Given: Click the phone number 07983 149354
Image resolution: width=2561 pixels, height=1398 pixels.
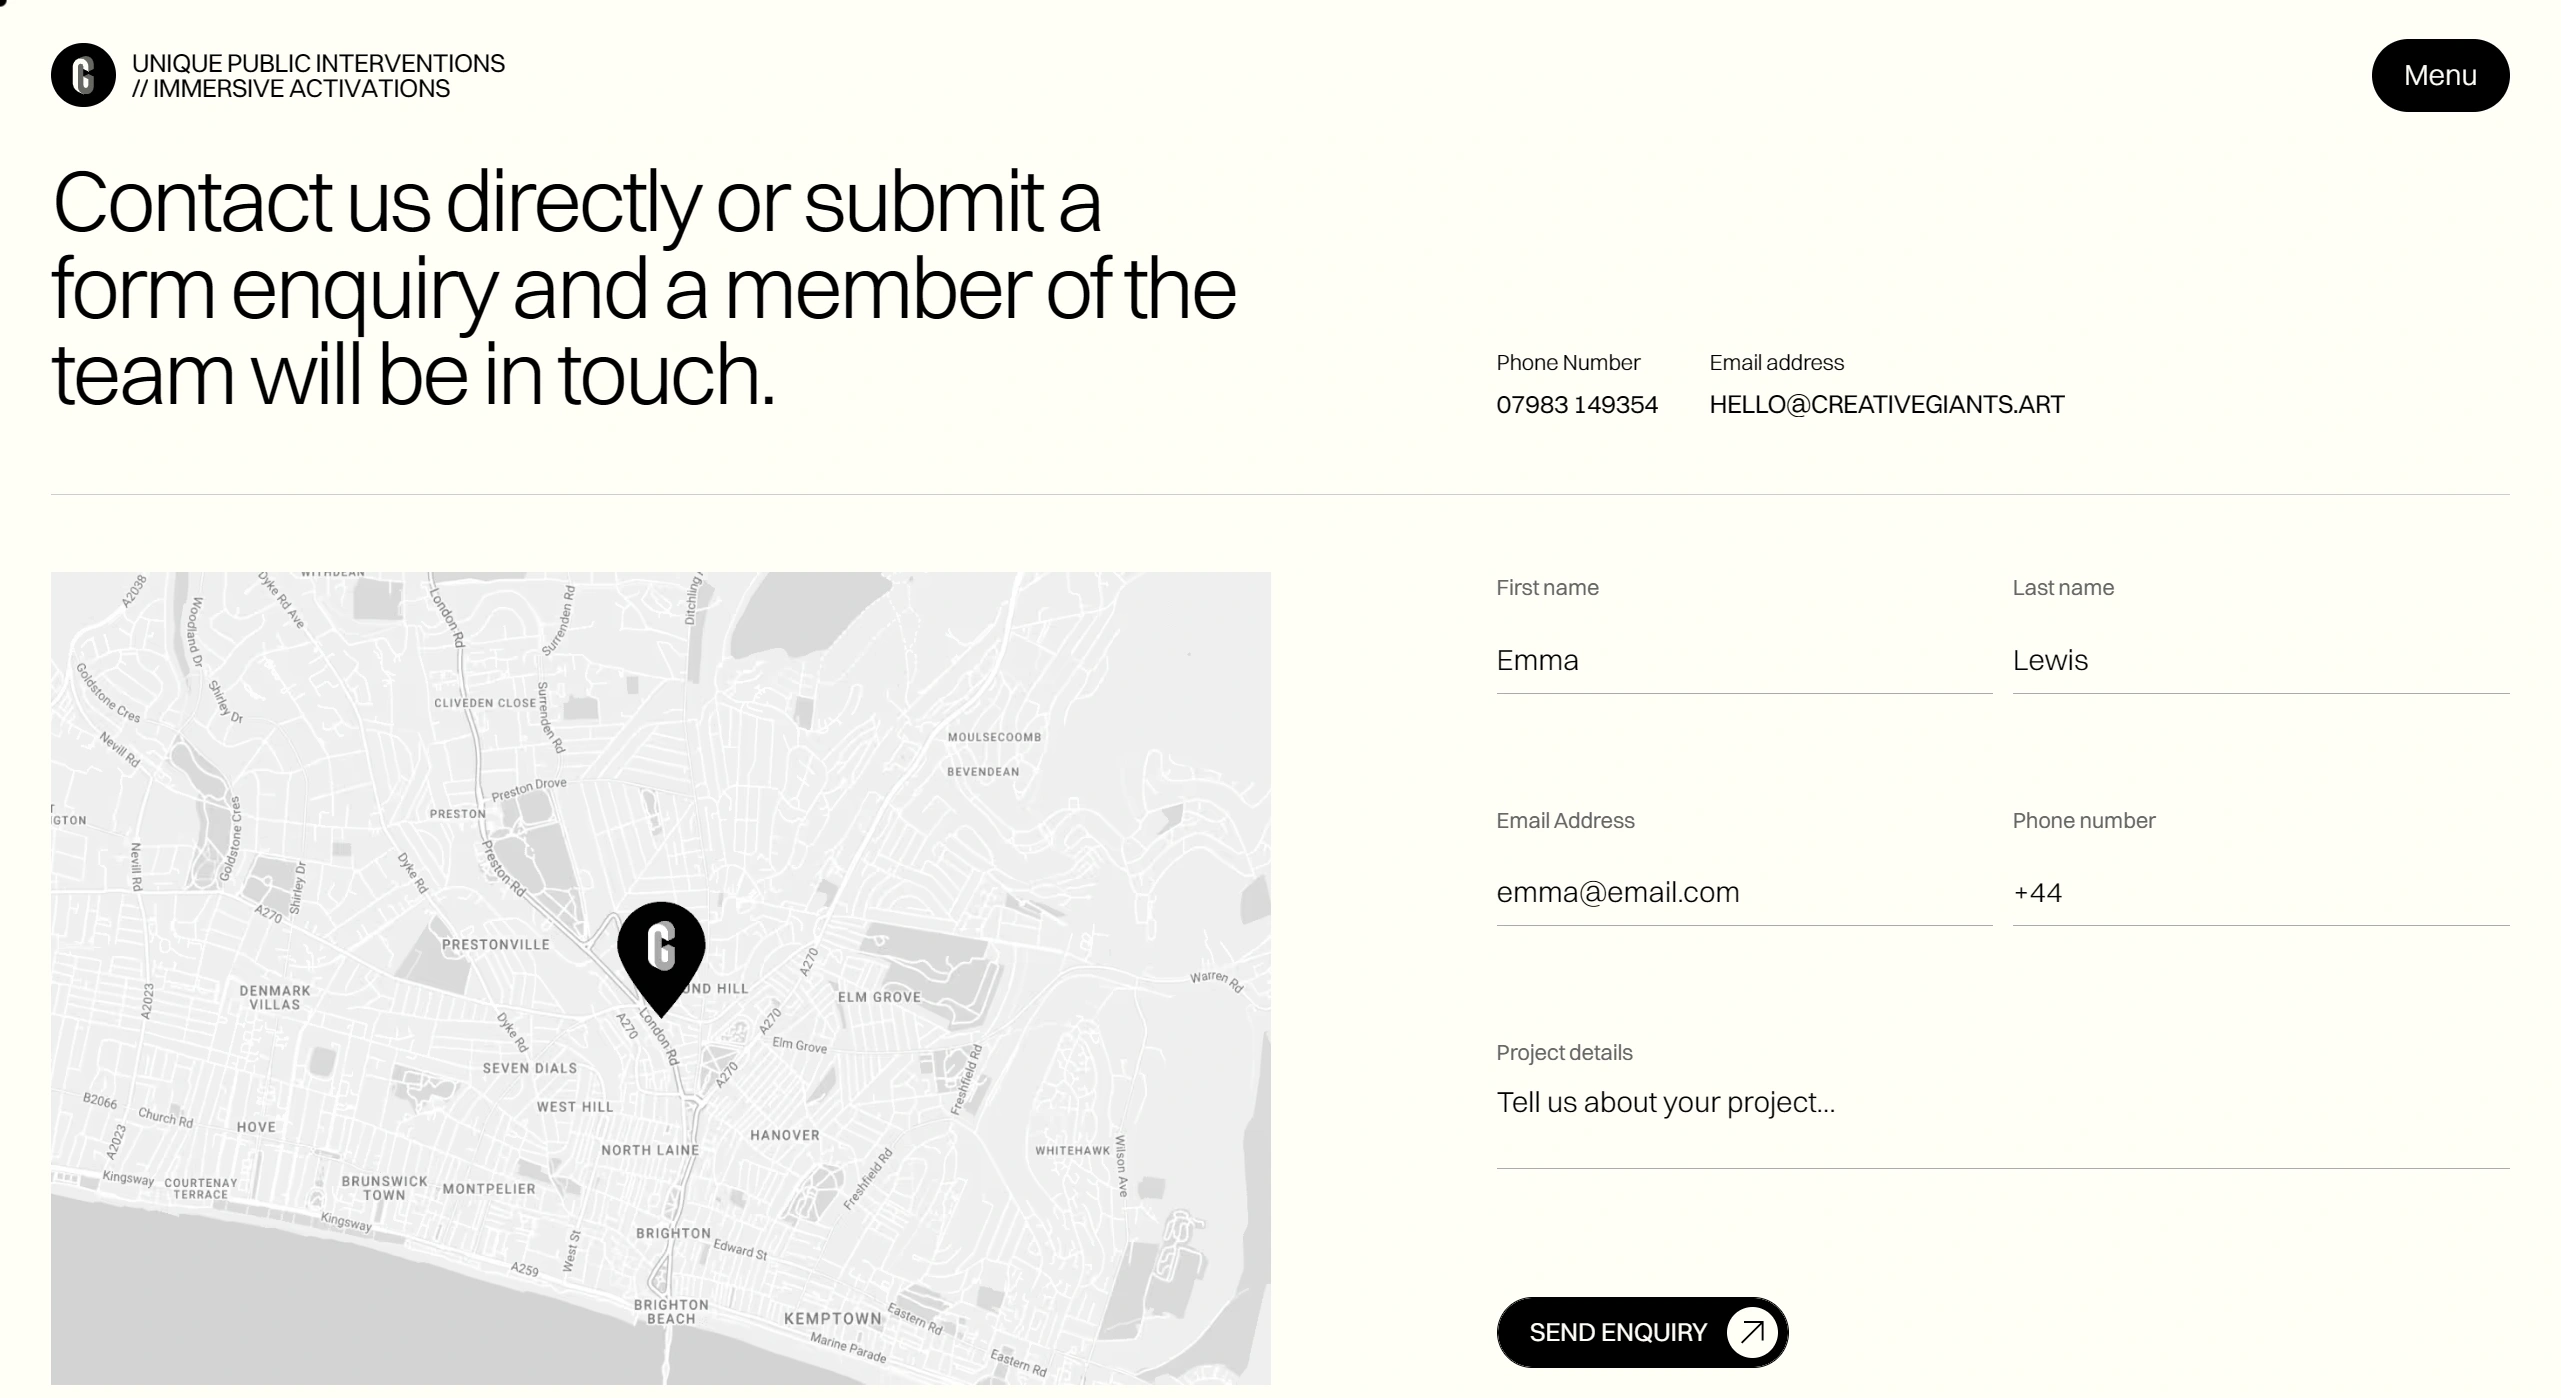Looking at the screenshot, I should [x=1576, y=405].
